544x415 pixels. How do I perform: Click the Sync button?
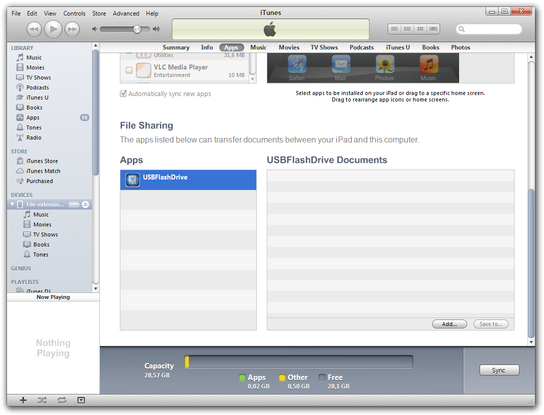499,370
